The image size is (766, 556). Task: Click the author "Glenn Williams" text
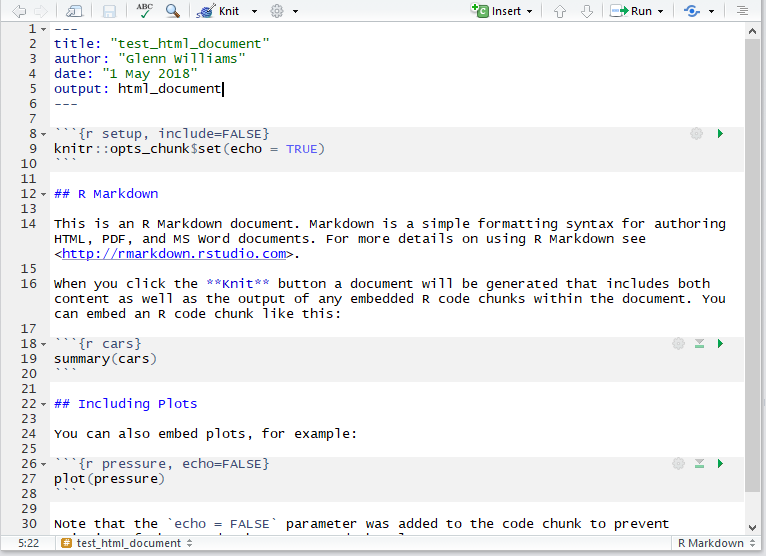(x=182, y=59)
